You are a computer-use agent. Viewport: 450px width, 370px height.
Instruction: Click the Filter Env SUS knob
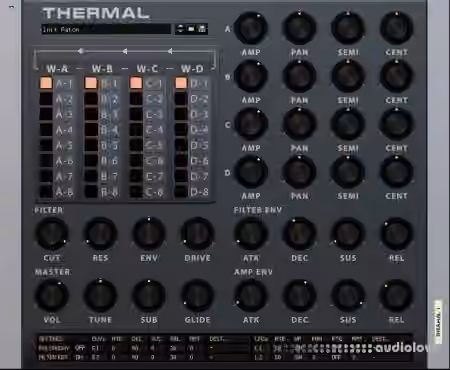(x=348, y=234)
